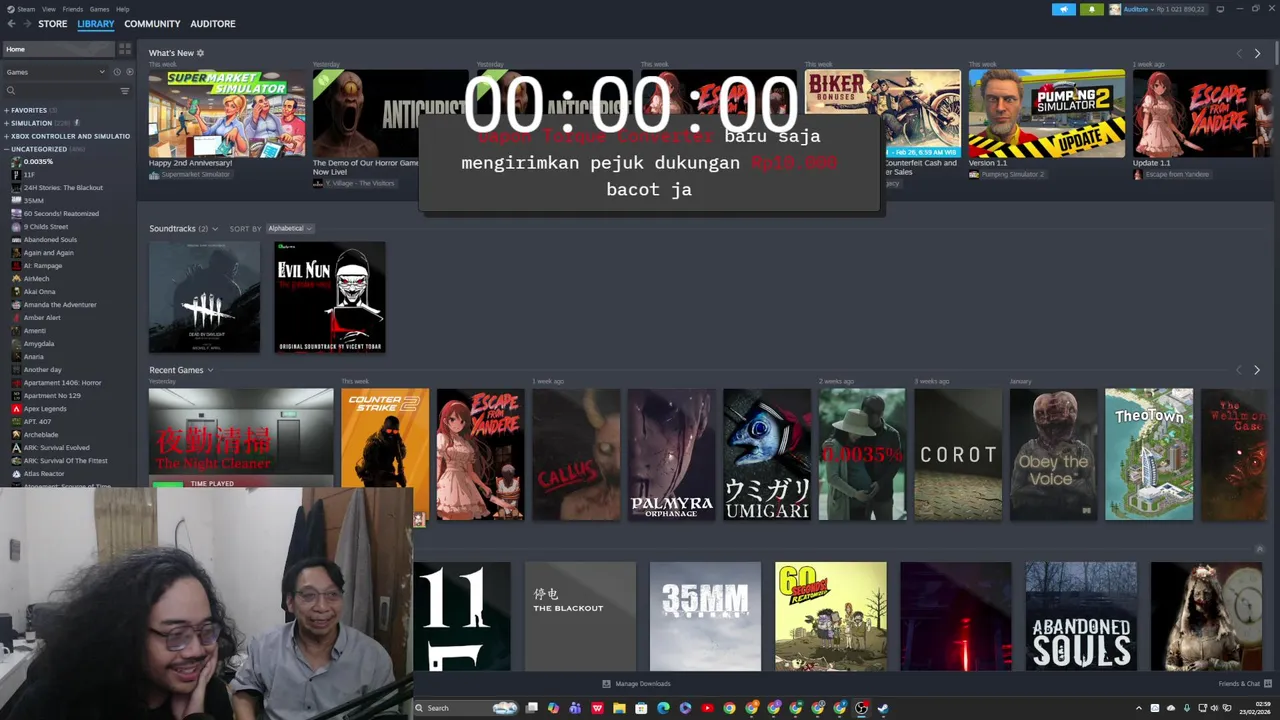Sort games by recent activity clock icon
The image size is (1280, 720).
coord(116,72)
